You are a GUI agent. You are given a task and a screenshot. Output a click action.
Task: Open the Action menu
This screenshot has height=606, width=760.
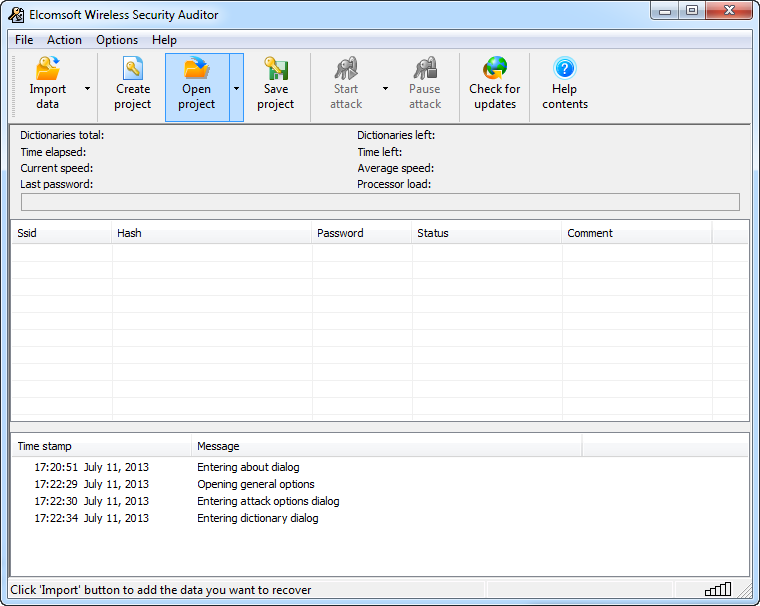64,40
